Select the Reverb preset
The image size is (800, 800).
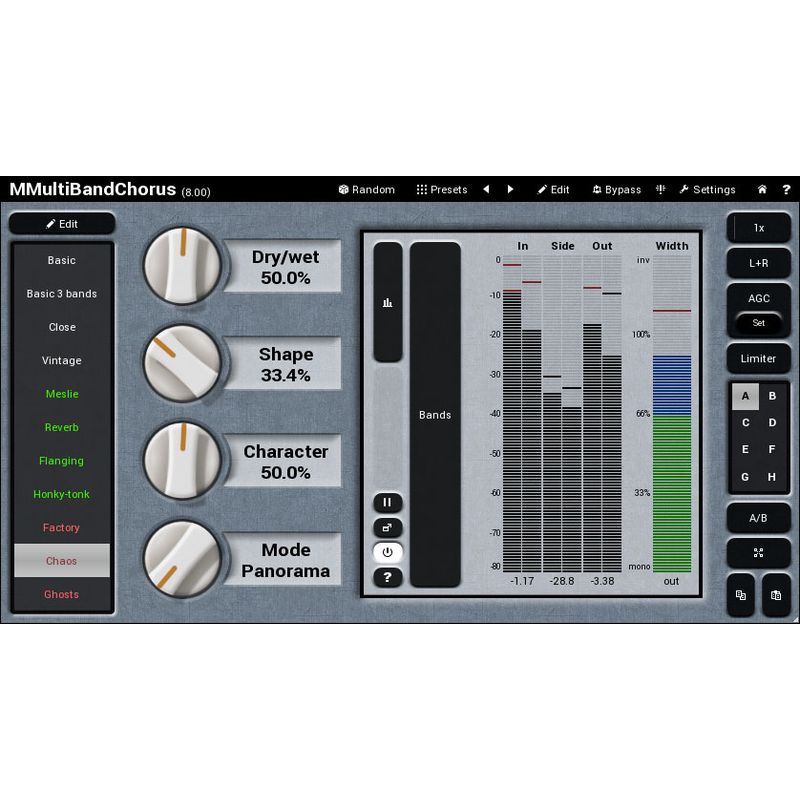click(x=62, y=428)
